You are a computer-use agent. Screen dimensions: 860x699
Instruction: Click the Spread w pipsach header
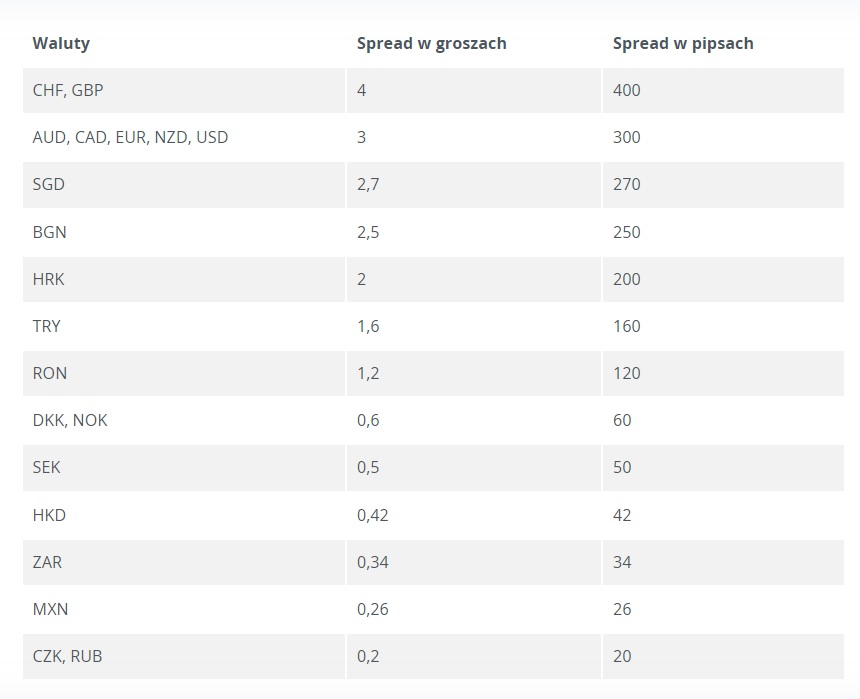tap(683, 43)
